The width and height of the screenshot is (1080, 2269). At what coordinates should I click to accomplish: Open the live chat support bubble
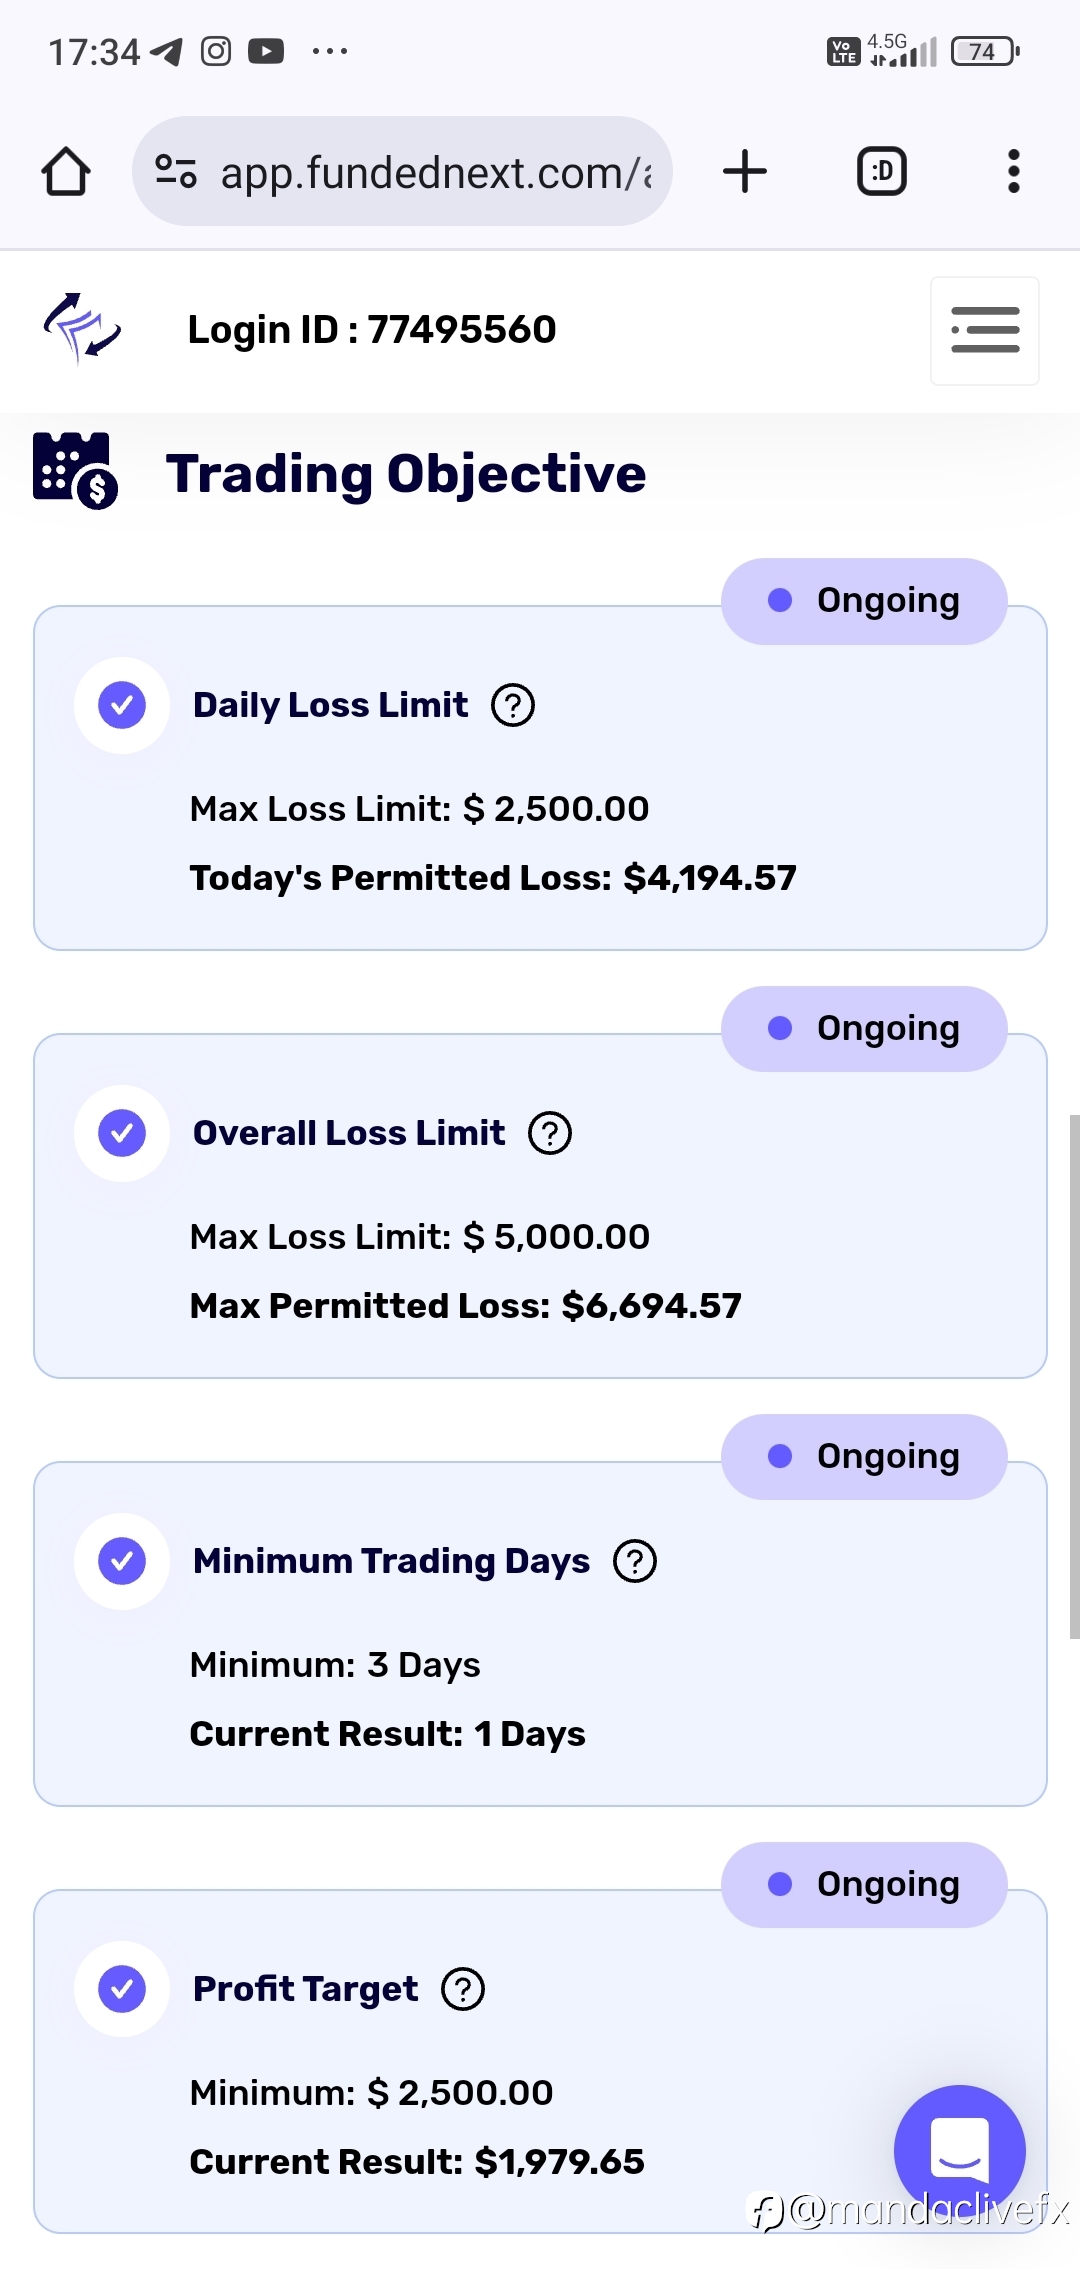click(x=960, y=2150)
